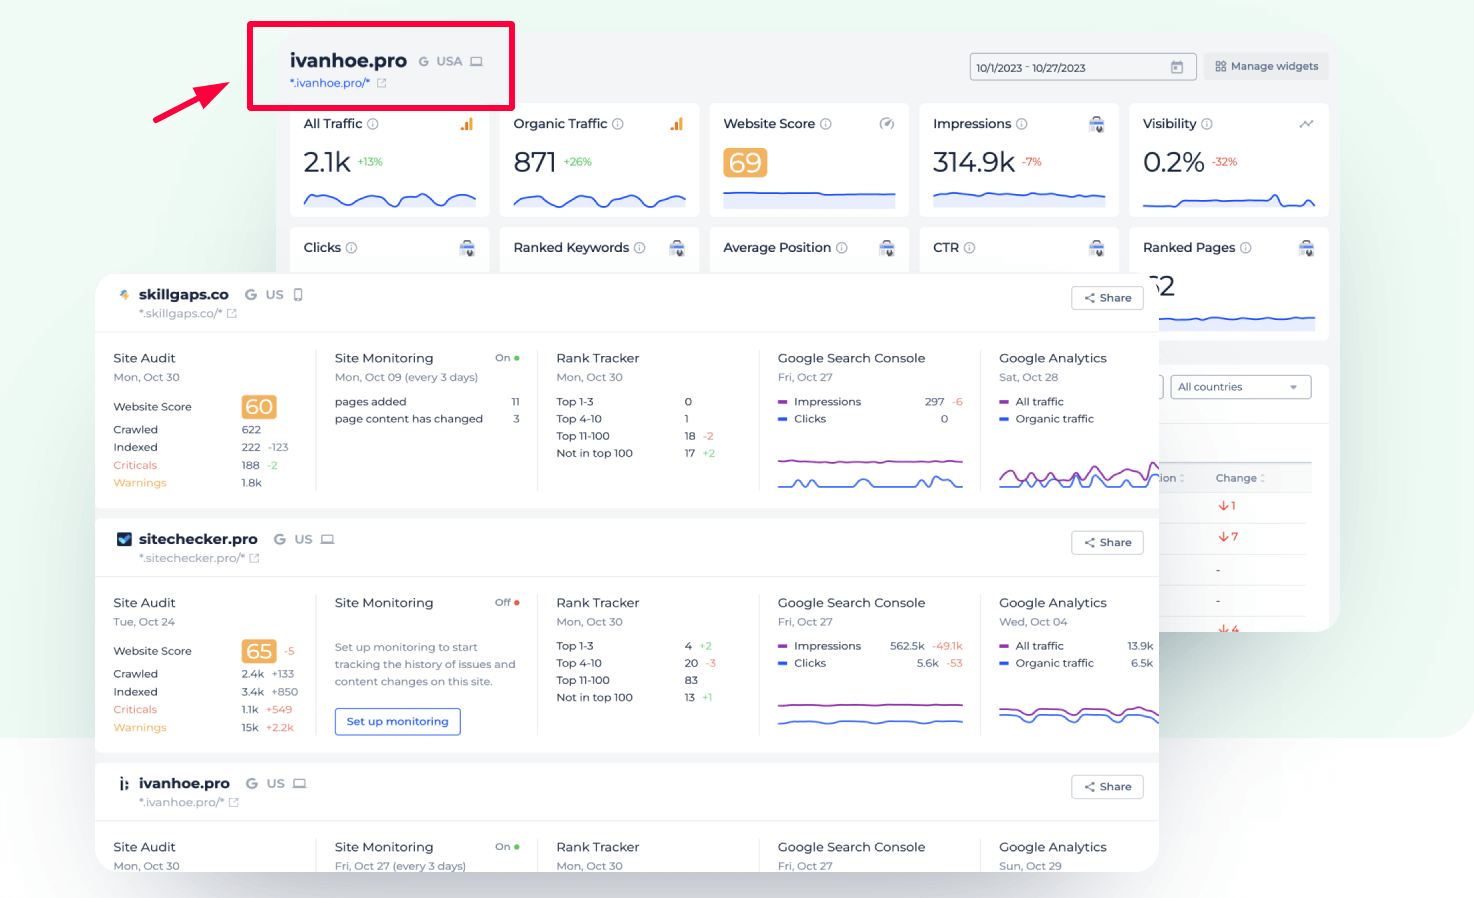1474x898 pixels.
Task: Click the Website Score 69 badge in dashboard
Action: tap(745, 163)
